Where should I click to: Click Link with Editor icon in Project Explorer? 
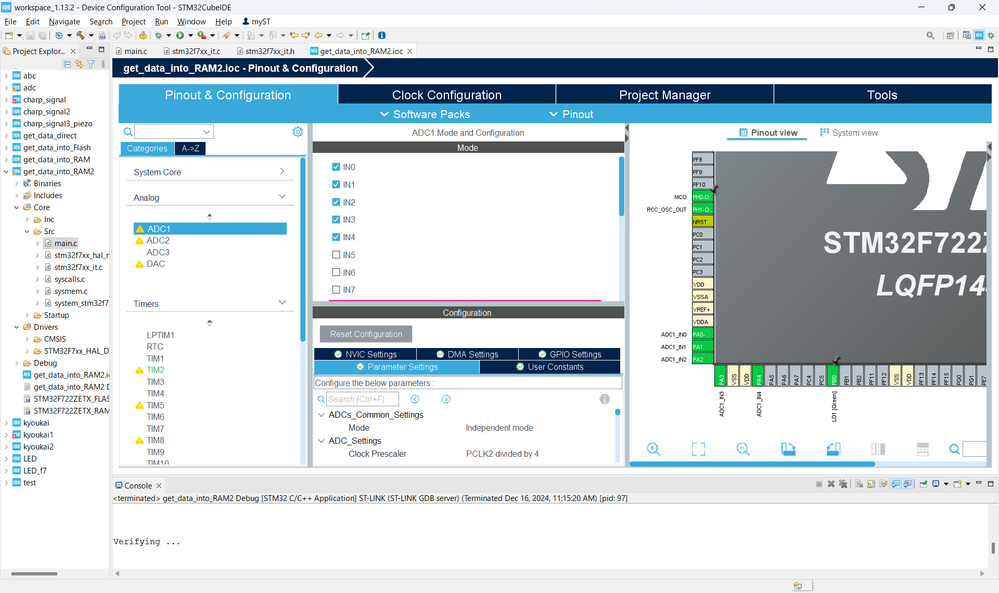click(79, 64)
